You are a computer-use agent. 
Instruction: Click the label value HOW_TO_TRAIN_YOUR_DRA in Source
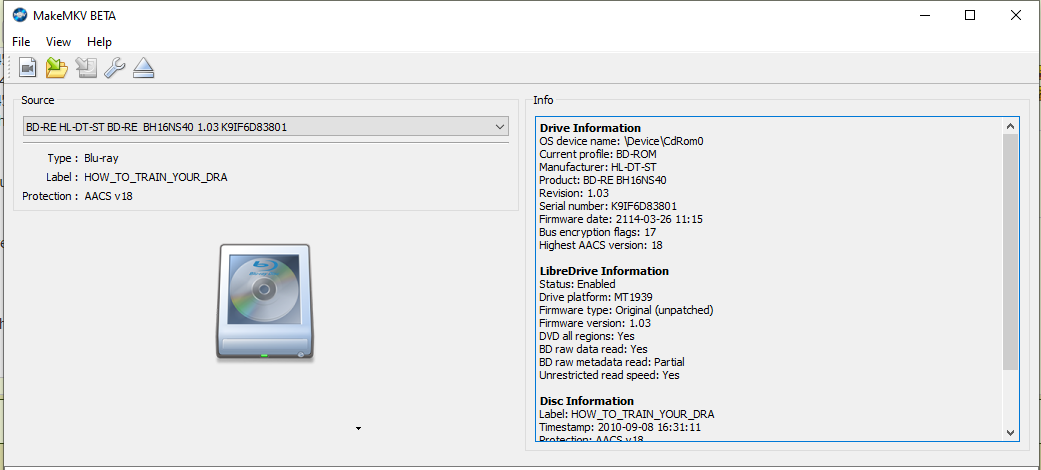156,177
